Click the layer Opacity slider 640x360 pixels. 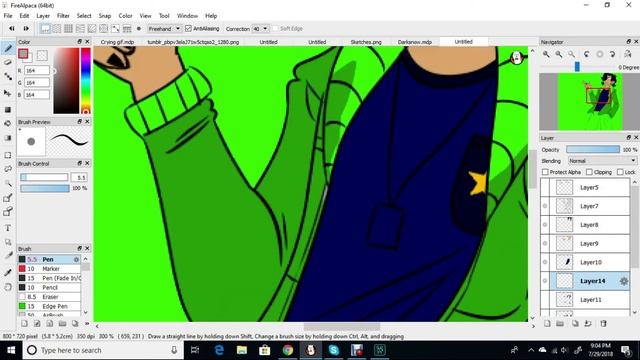(593, 150)
